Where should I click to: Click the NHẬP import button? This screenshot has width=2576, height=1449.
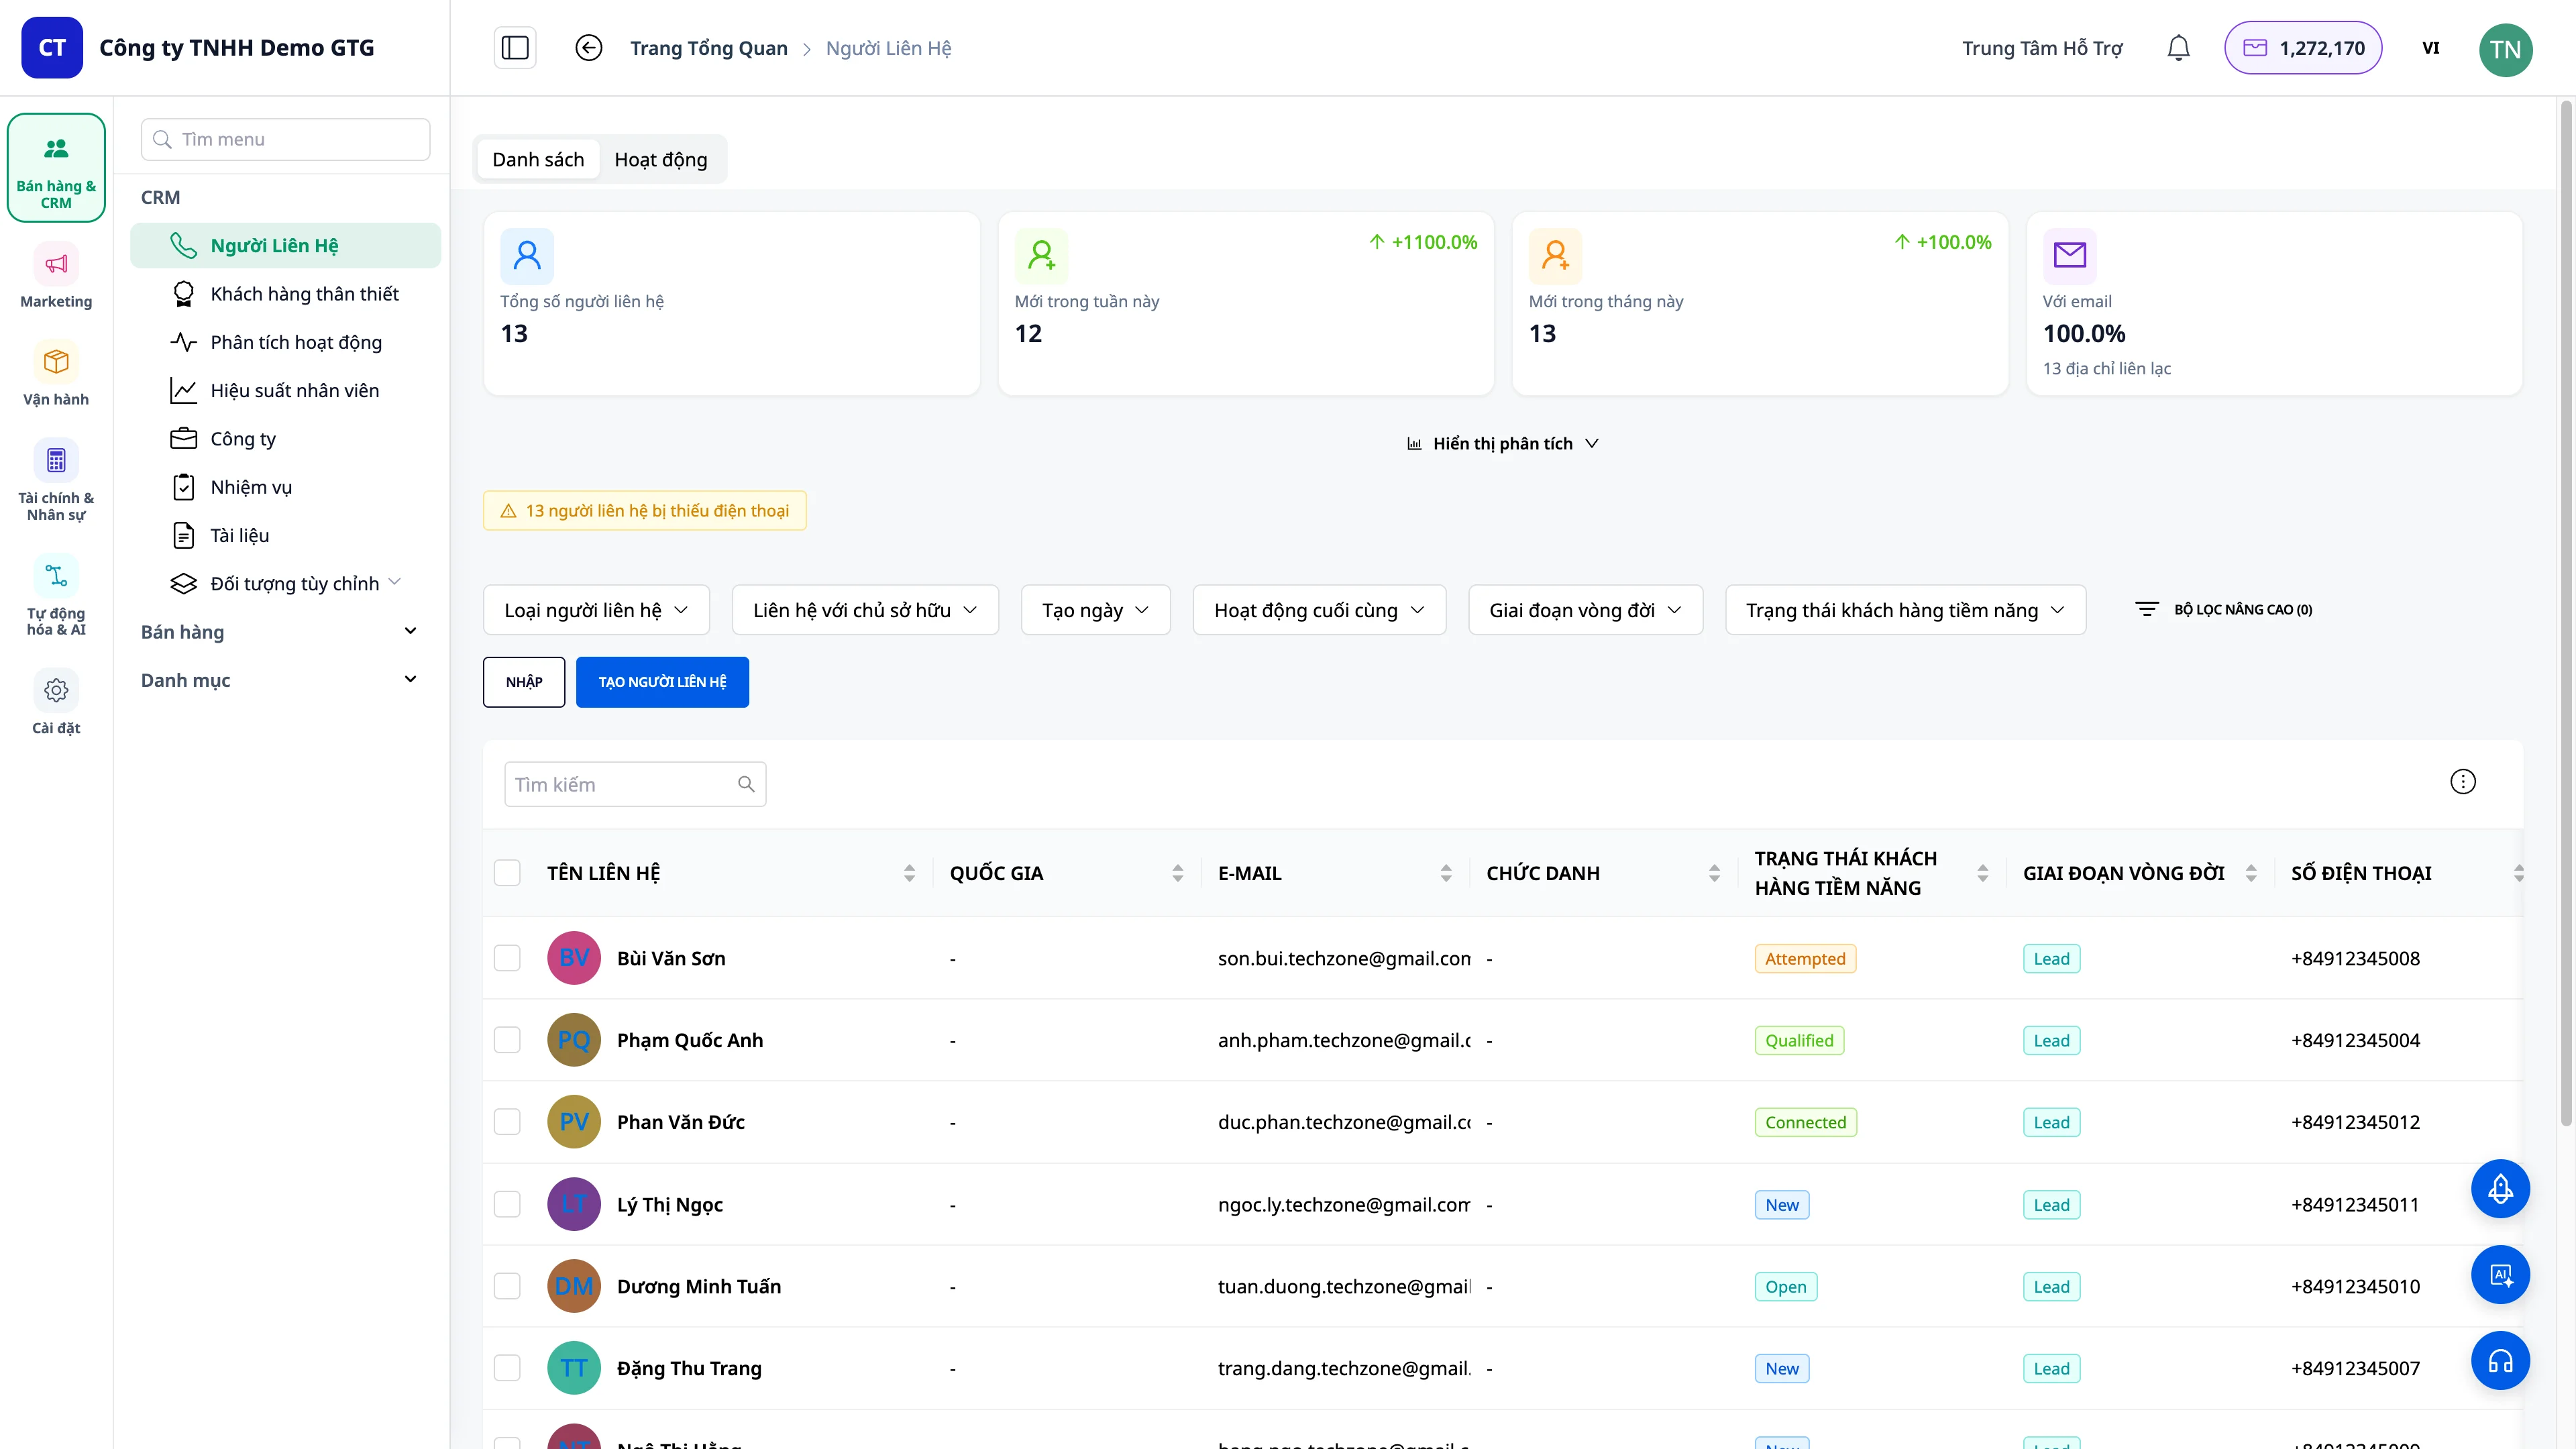click(x=524, y=682)
